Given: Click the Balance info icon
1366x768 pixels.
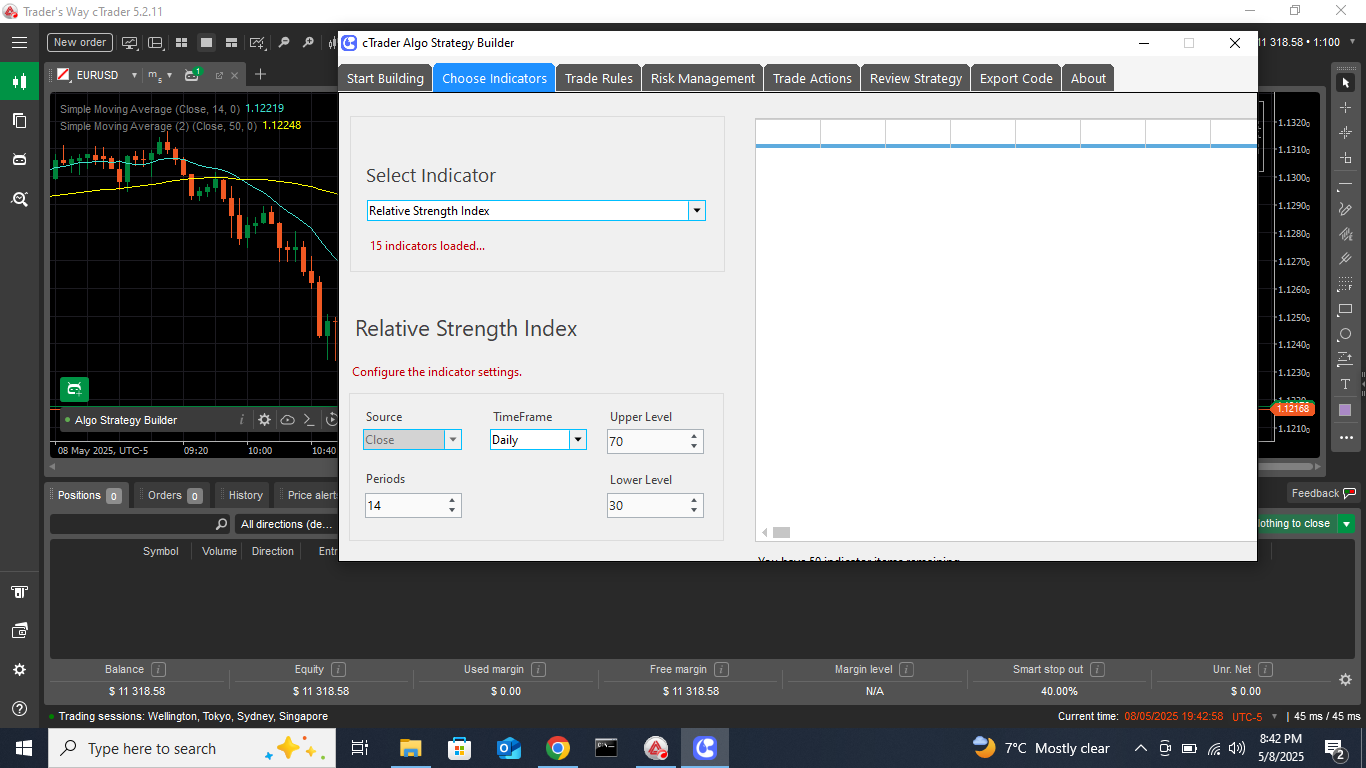Looking at the screenshot, I should click(x=158, y=670).
